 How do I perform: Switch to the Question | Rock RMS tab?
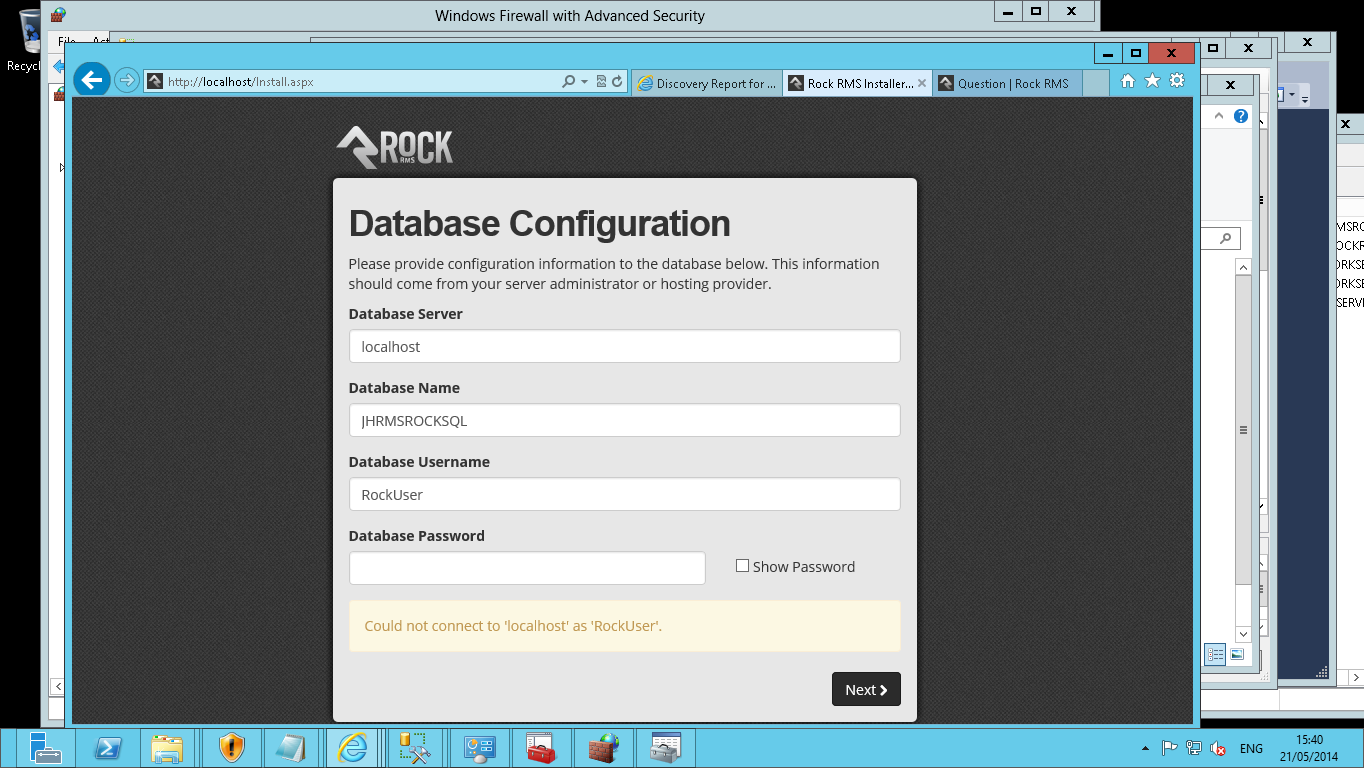pyautogui.click(x=1012, y=83)
